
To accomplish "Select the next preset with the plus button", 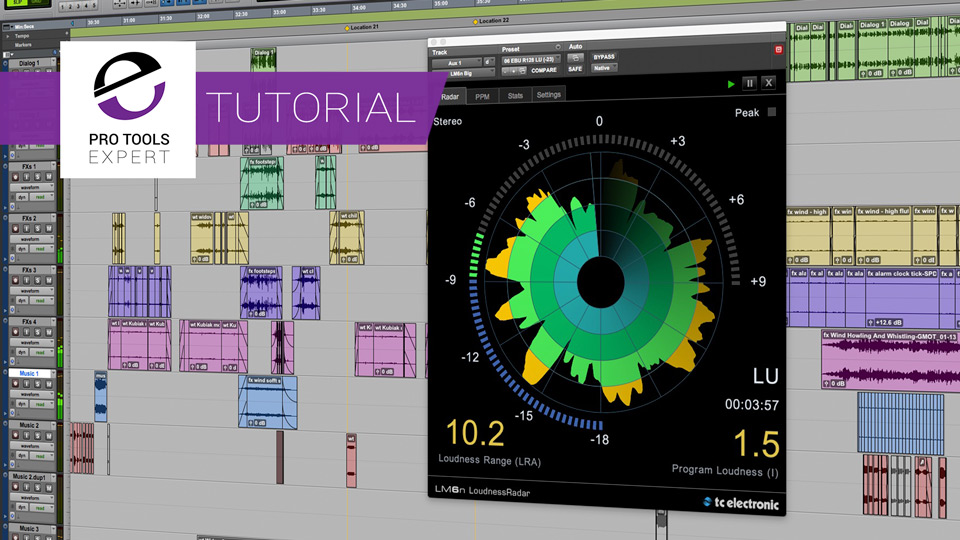I will pyautogui.click(x=513, y=71).
